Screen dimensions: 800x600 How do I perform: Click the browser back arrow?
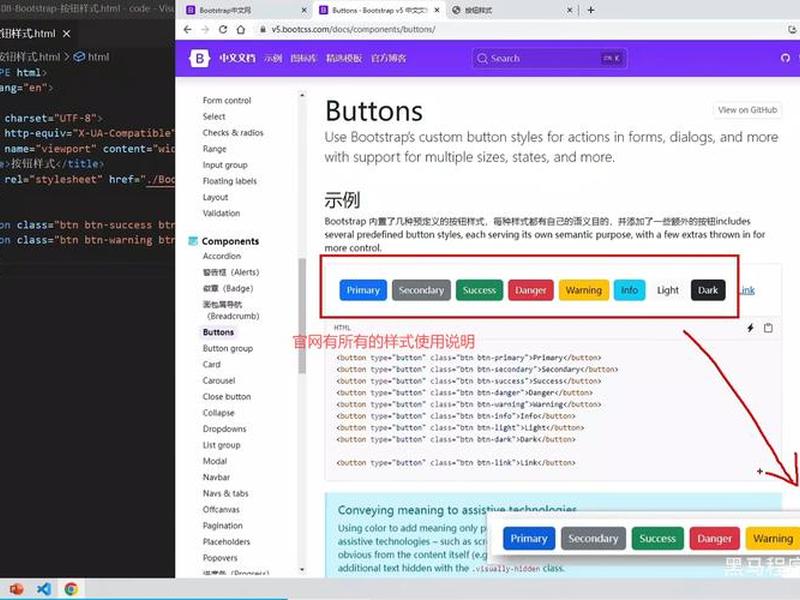[x=187, y=30]
